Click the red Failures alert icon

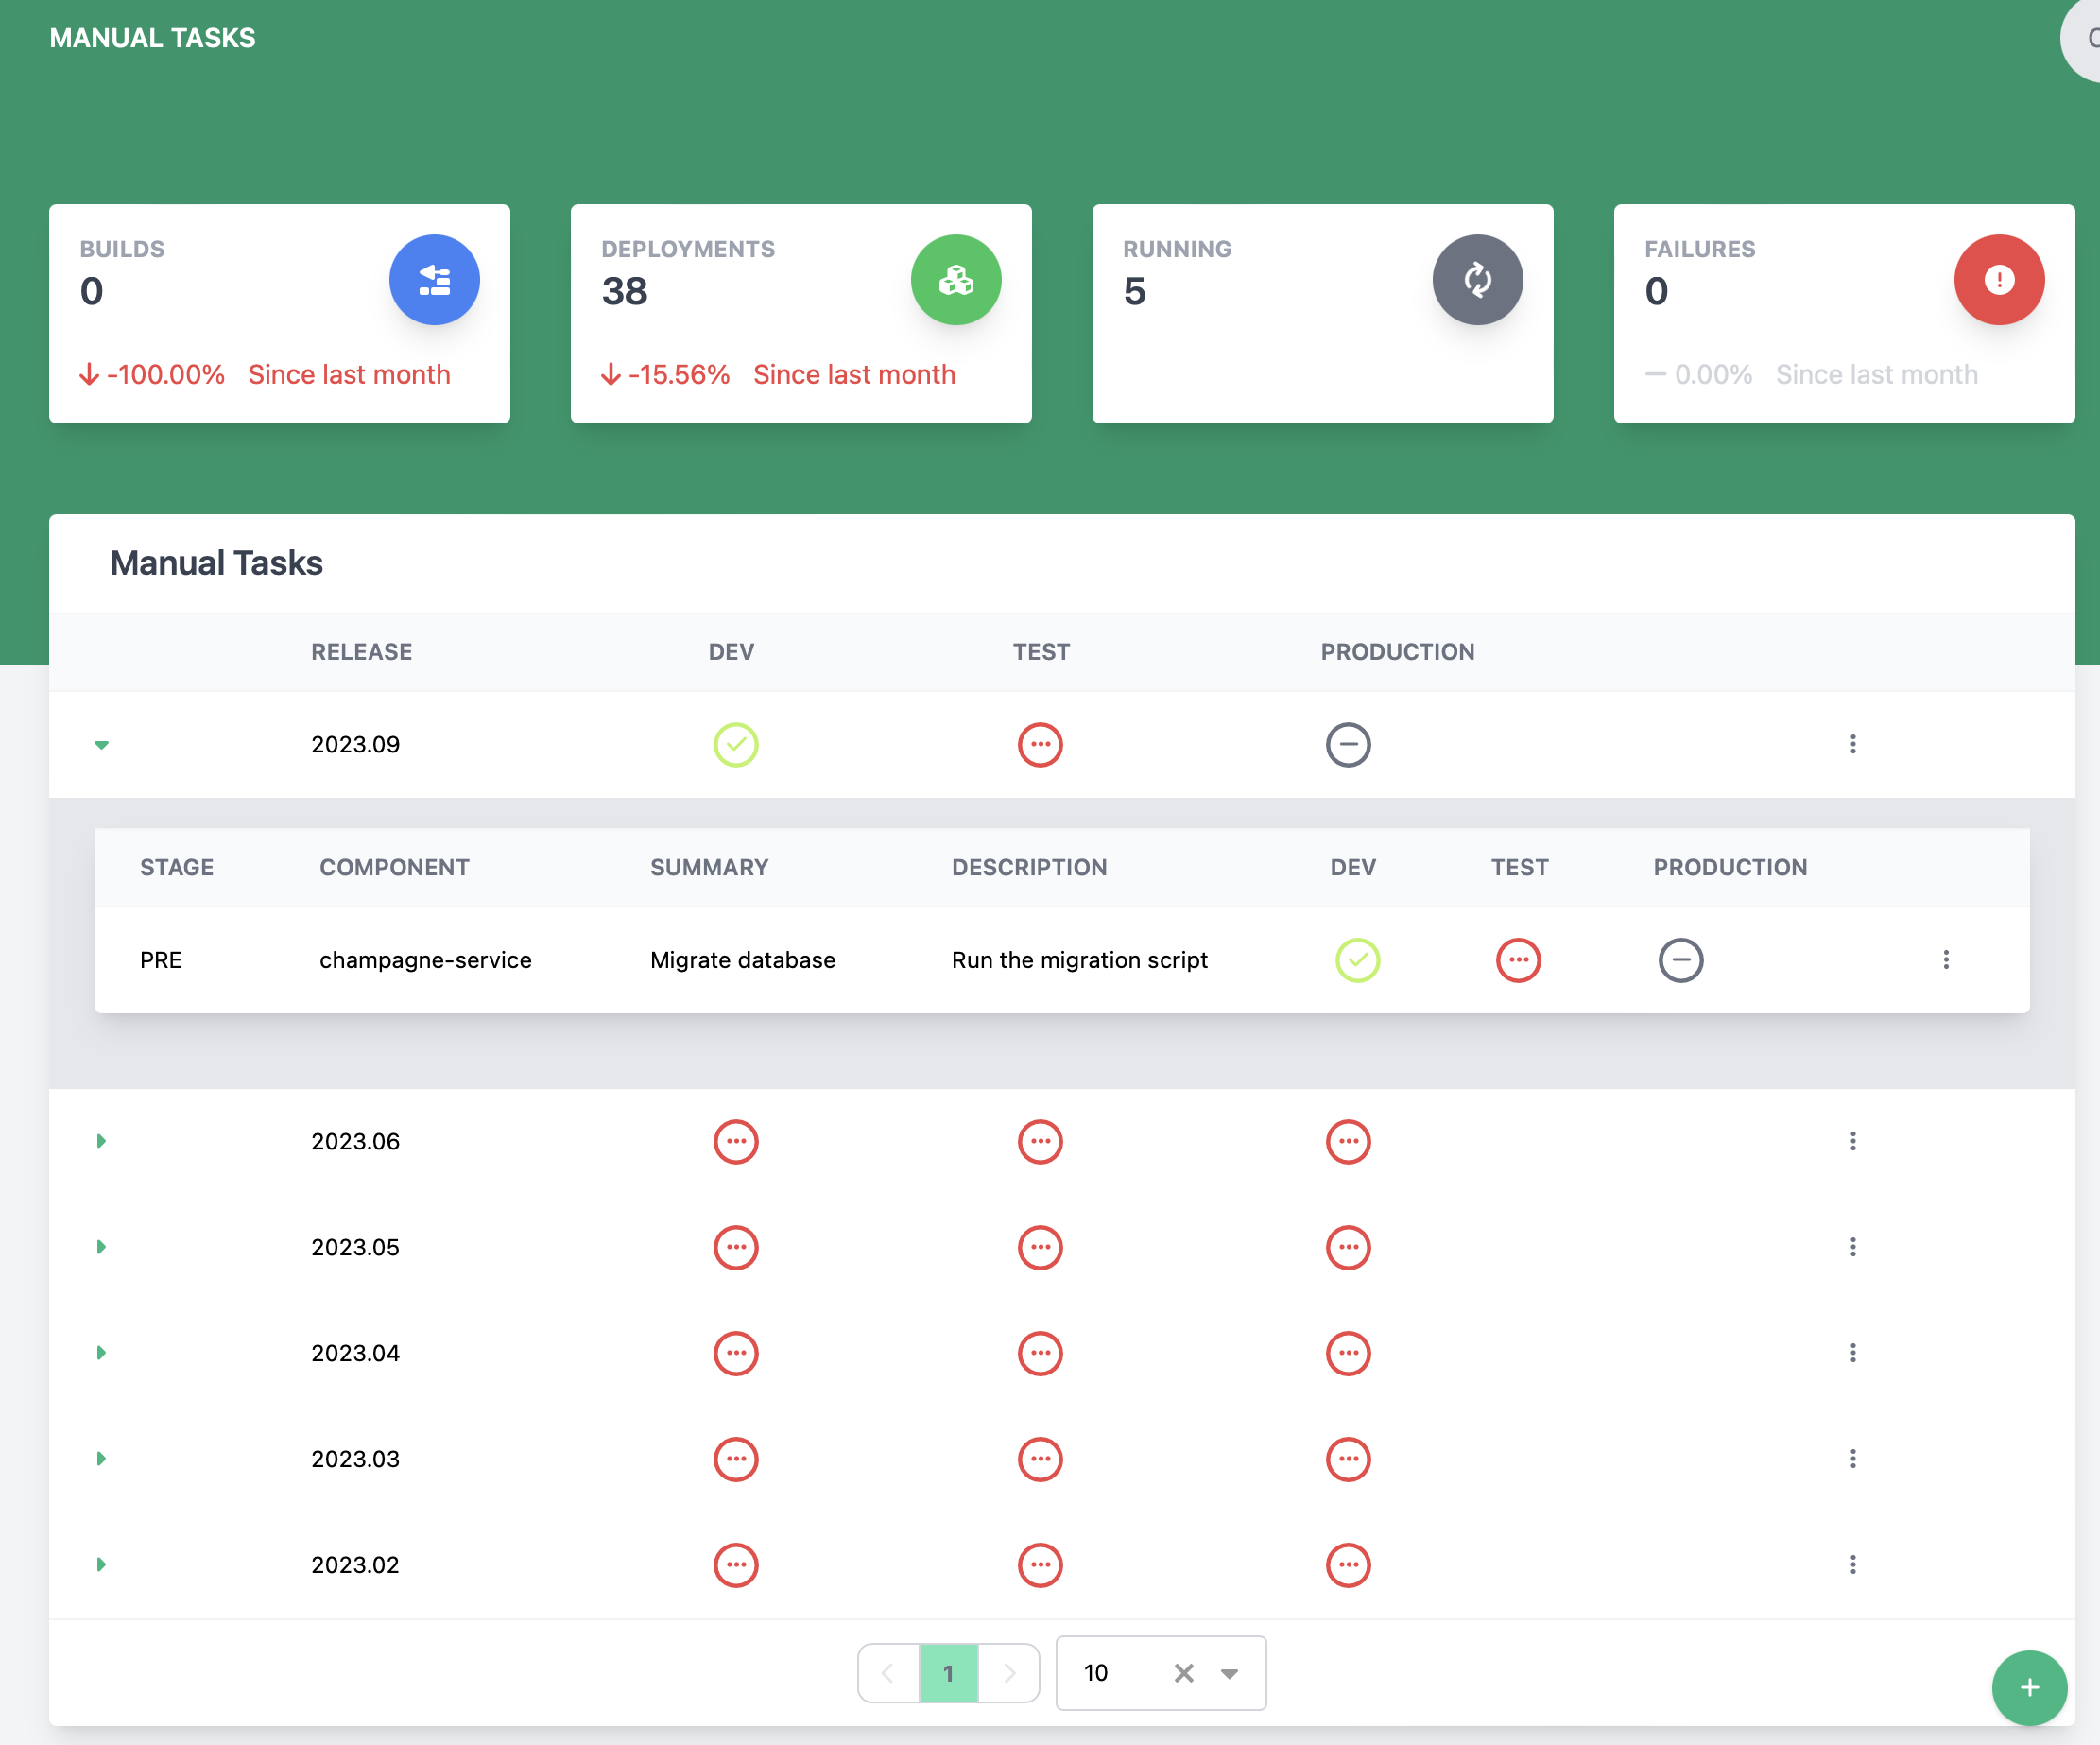click(1999, 280)
